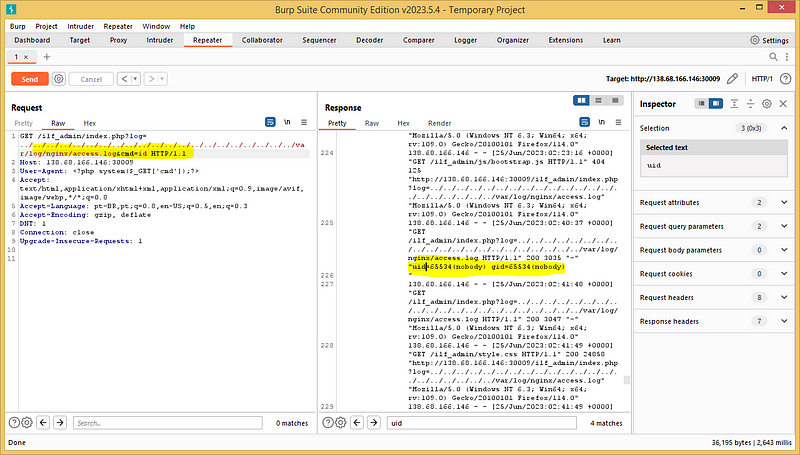
Task: Open Repeater help question mark icon
Action: click(786, 79)
